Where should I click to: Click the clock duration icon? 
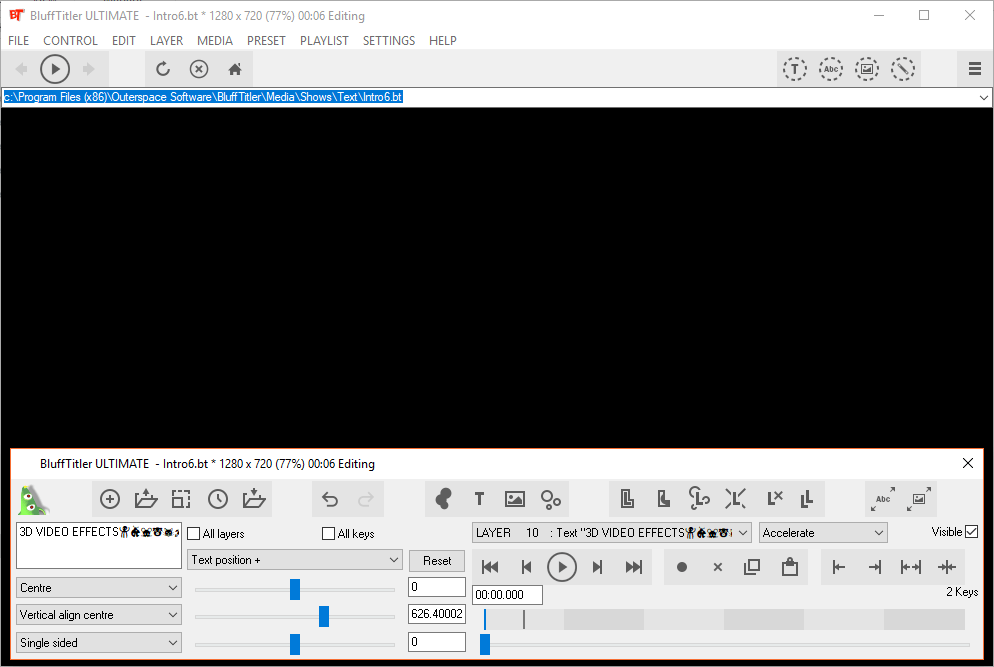tap(217, 500)
